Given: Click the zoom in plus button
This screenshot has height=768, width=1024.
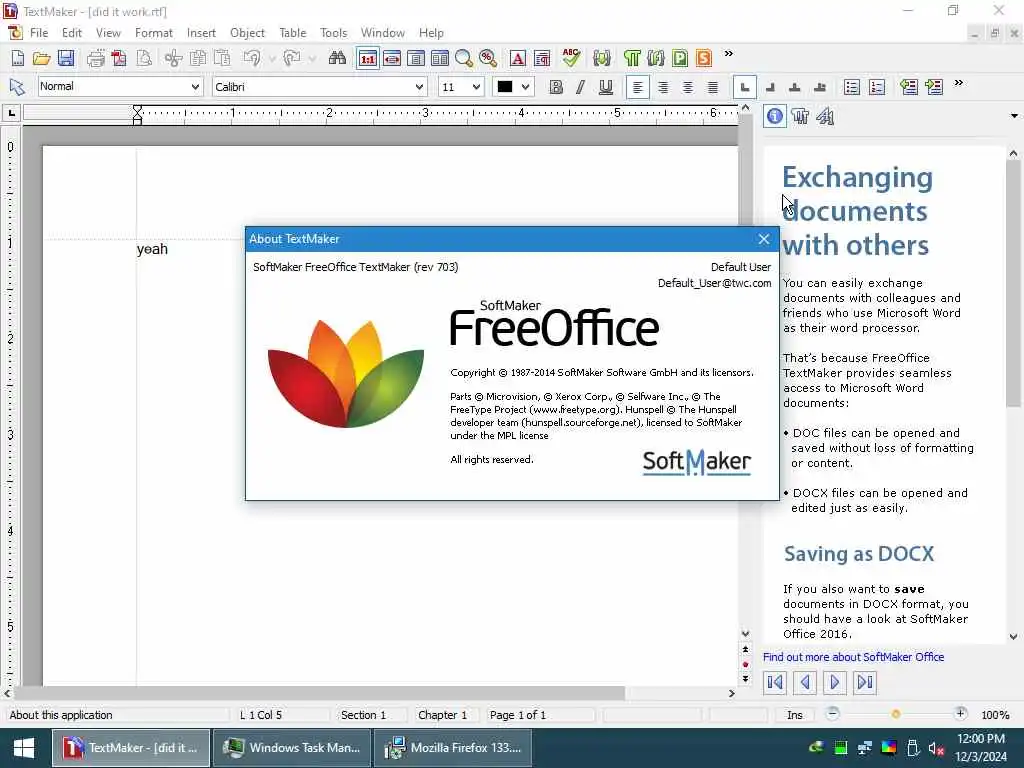Looking at the screenshot, I should tap(960, 714).
